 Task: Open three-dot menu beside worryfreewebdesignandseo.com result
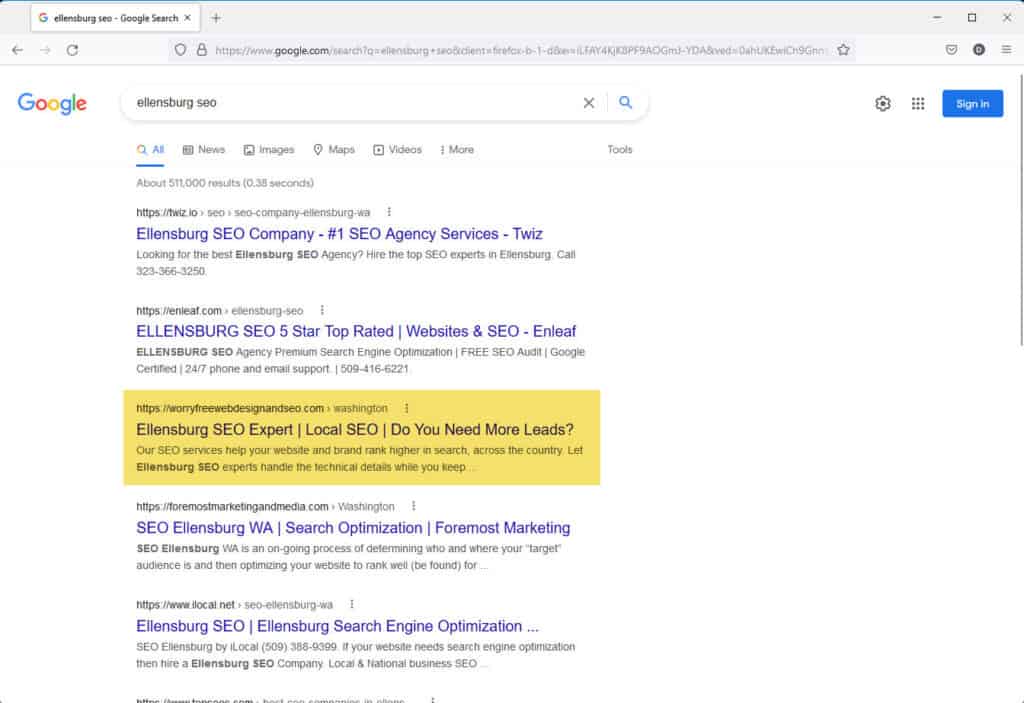[x=406, y=408]
